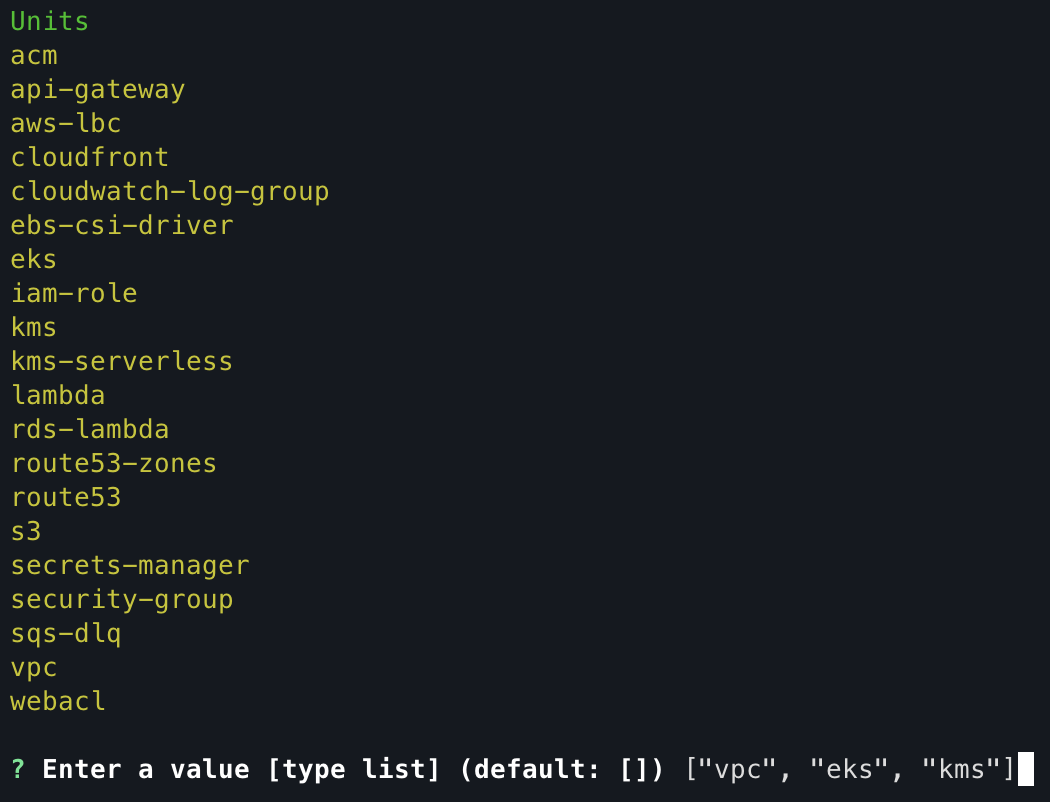Click the kms-serverless entry
Image resolution: width=1050 pixels, height=802 pixels.
[122, 361]
